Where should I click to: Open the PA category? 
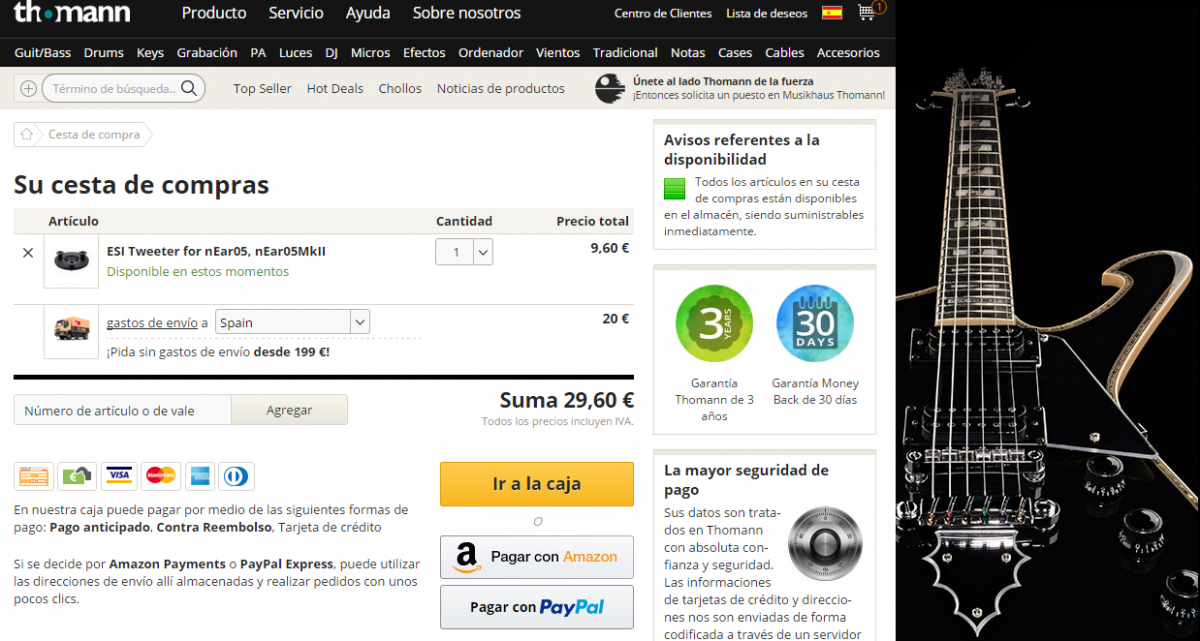(x=258, y=53)
